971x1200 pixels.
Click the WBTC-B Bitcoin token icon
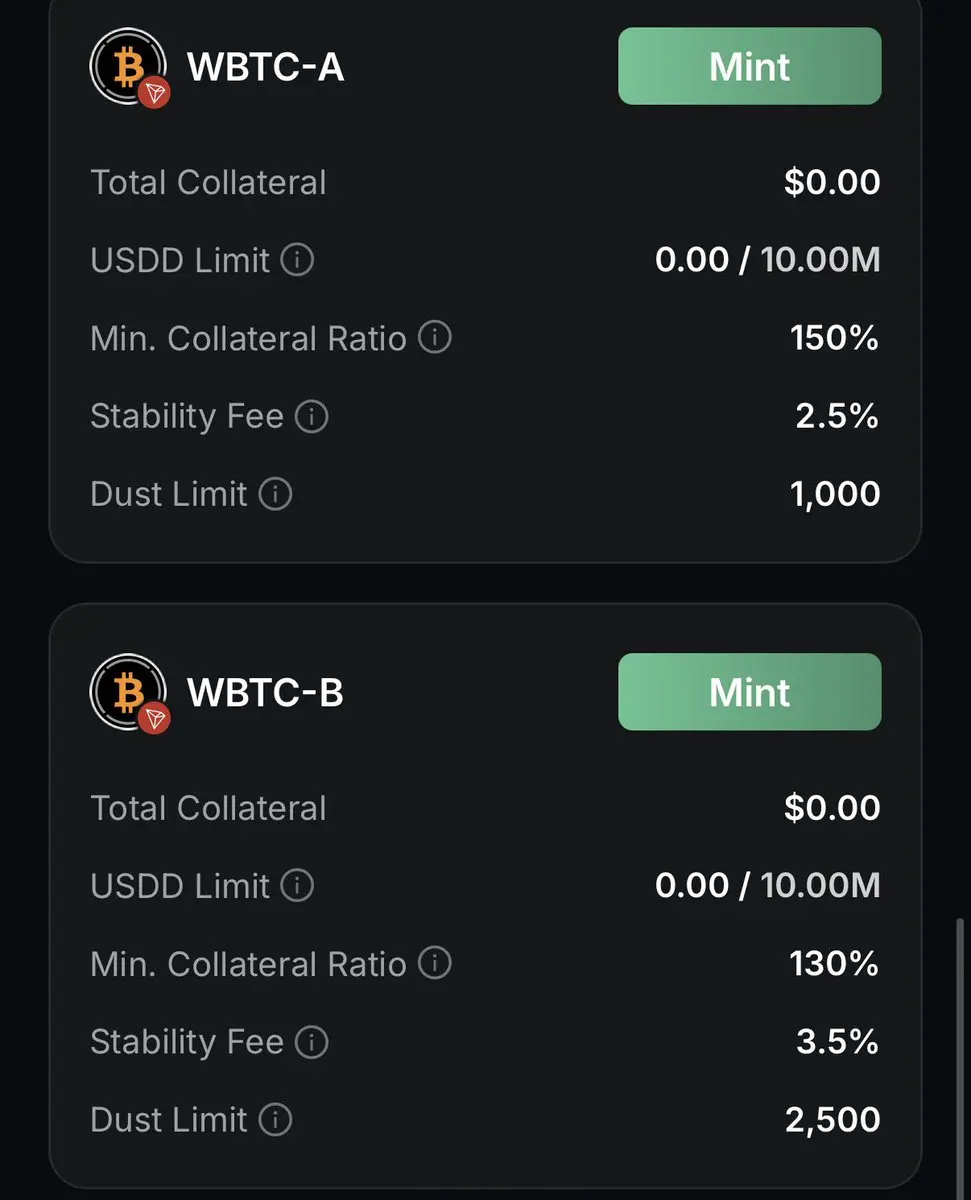click(127, 692)
